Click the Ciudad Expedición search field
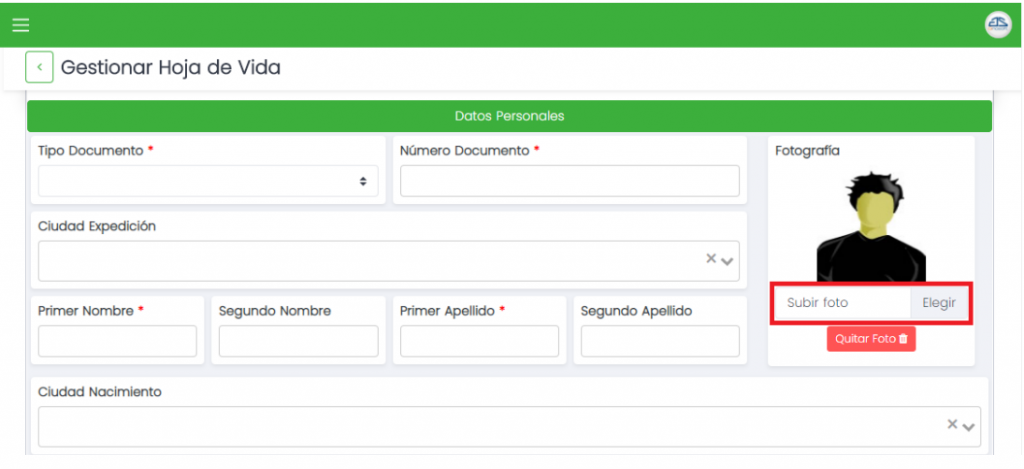This screenshot has width=1024, height=469. pos(370,261)
